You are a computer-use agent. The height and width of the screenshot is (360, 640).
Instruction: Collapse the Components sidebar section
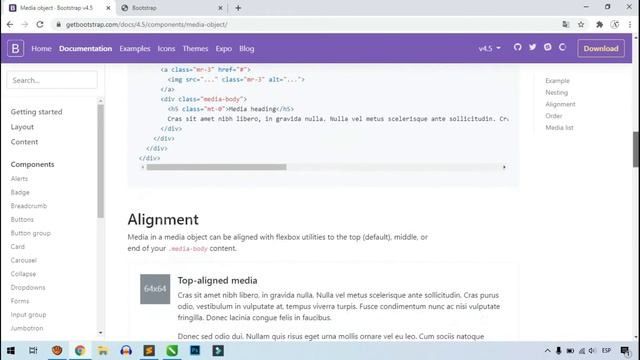[32, 164]
